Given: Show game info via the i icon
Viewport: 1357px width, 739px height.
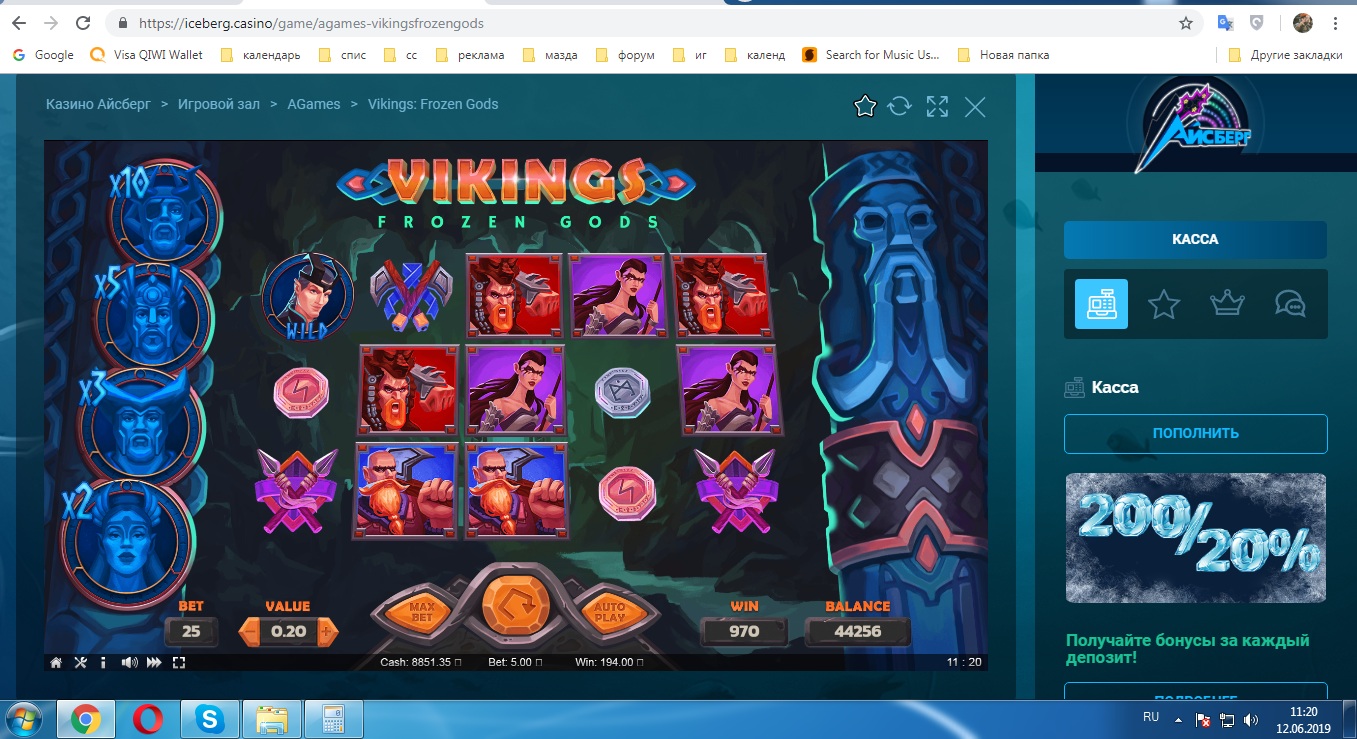Looking at the screenshot, I should click(x=103, y=662).
